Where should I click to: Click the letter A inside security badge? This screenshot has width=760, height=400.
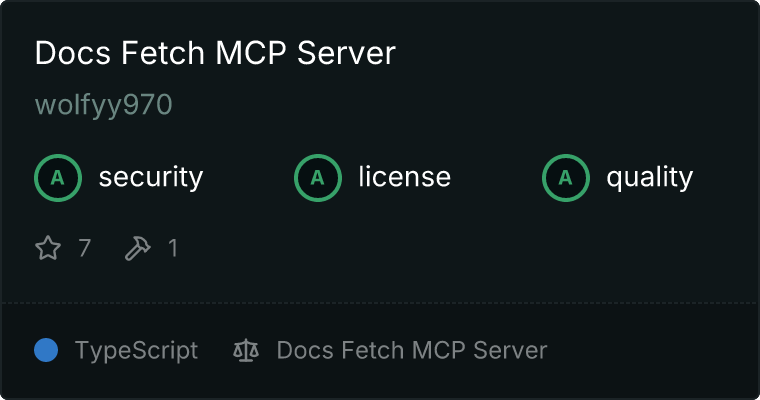pyautogui.click(x=58, y=178)
